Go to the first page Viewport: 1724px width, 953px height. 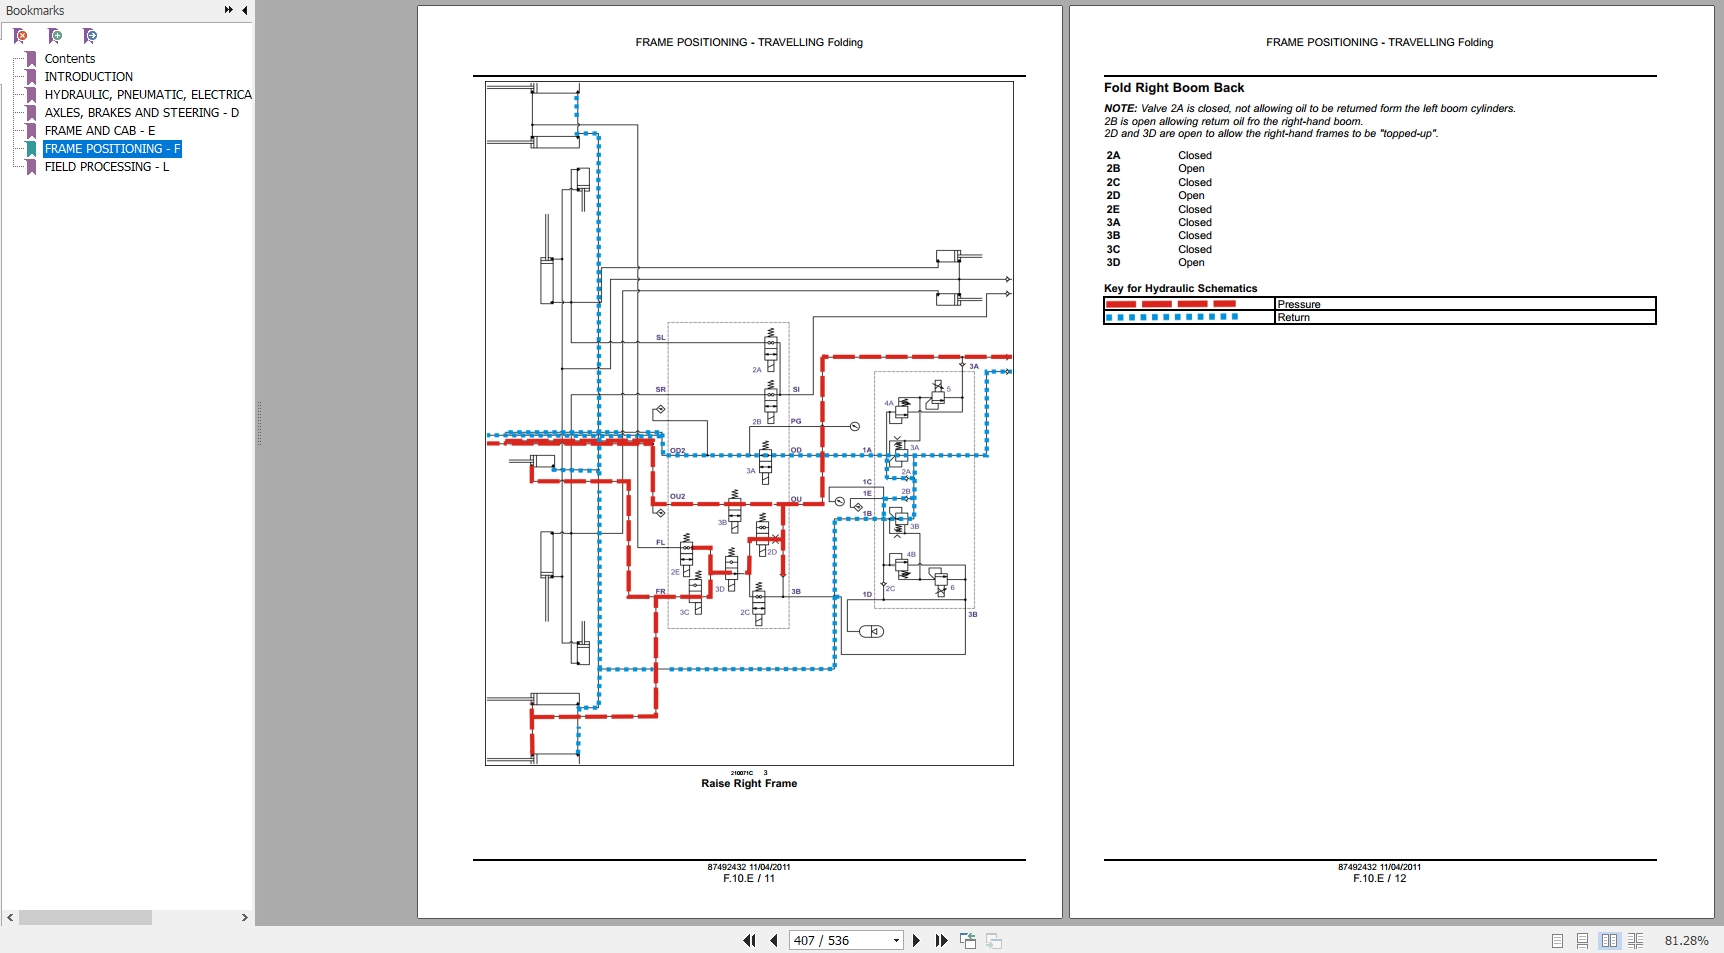pos(749,940)
